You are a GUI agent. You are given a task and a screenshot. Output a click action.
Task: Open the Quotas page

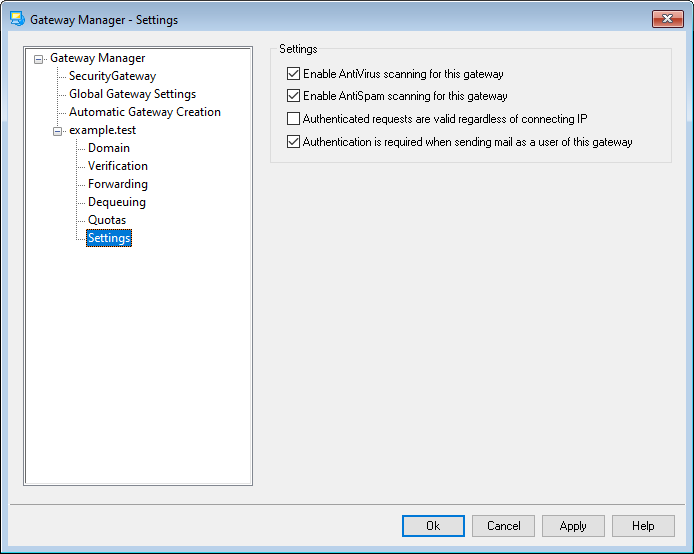coord(107,220)
